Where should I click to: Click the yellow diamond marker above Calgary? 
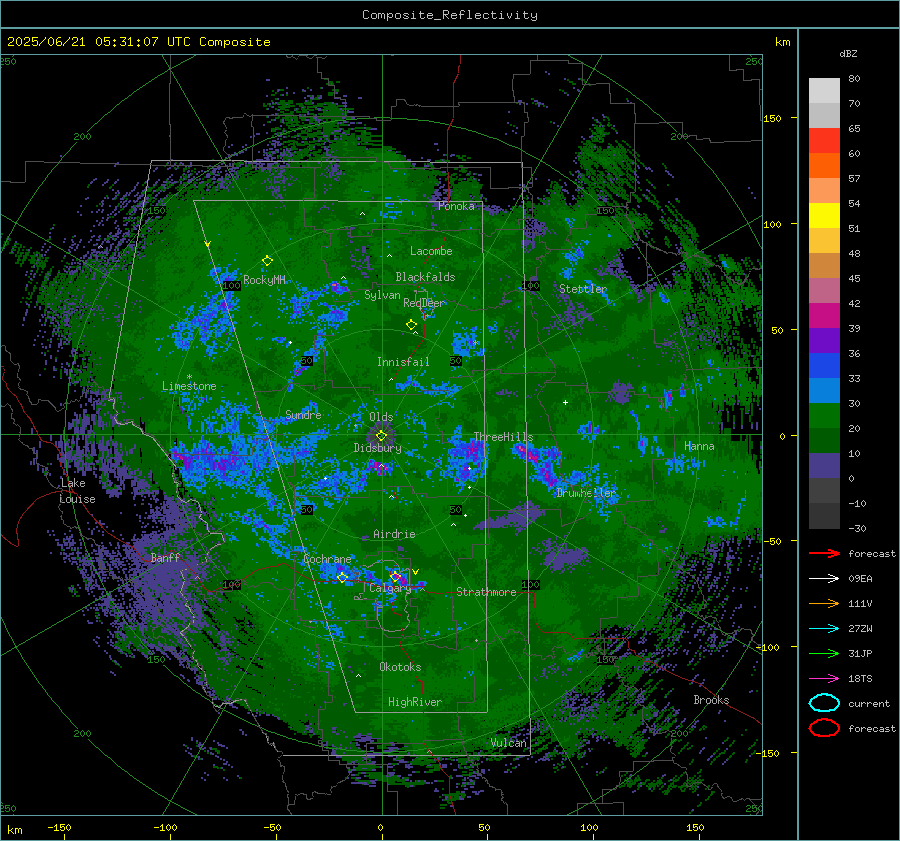click(395, 576)
